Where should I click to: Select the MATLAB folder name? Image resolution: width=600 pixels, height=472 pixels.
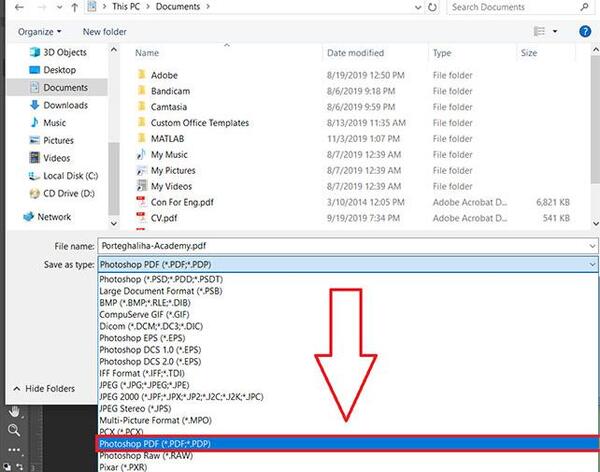coord(167,139)
